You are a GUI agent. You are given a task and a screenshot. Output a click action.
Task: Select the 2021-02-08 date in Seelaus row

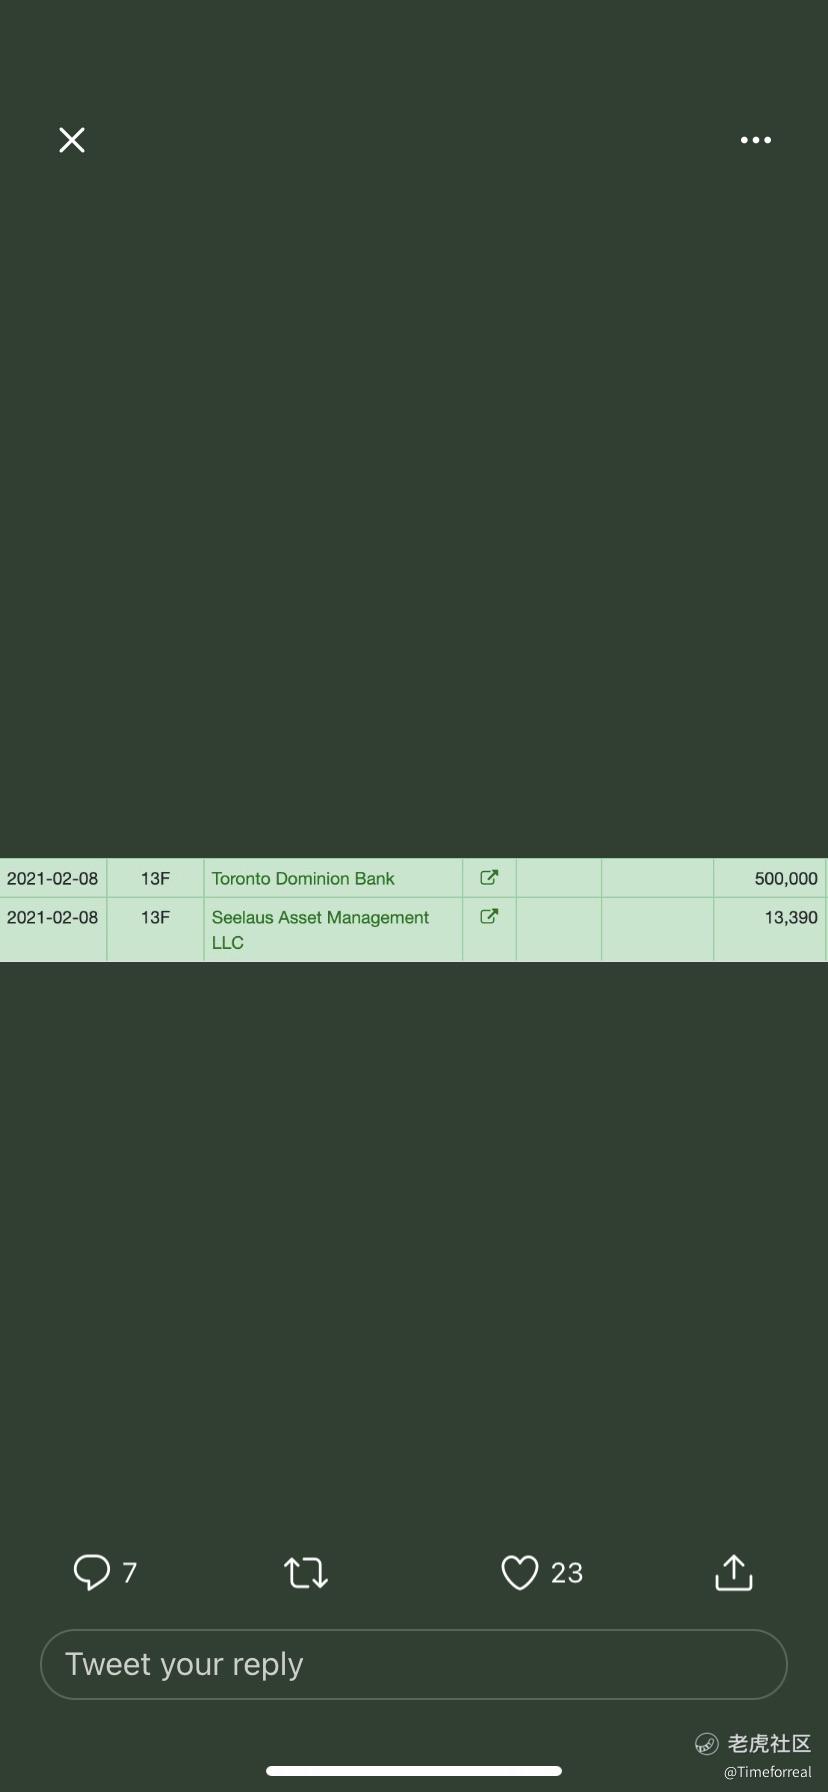53,917
